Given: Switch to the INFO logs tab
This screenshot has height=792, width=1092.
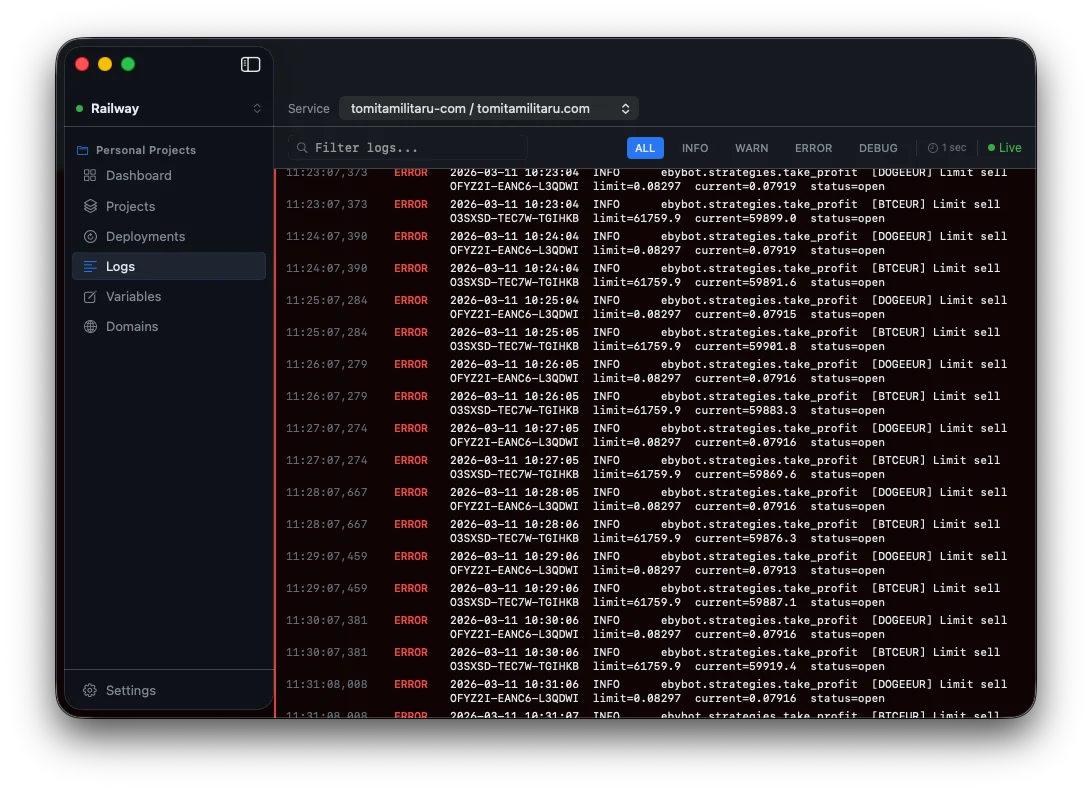Looking at the screenshot, I should 695,147.
